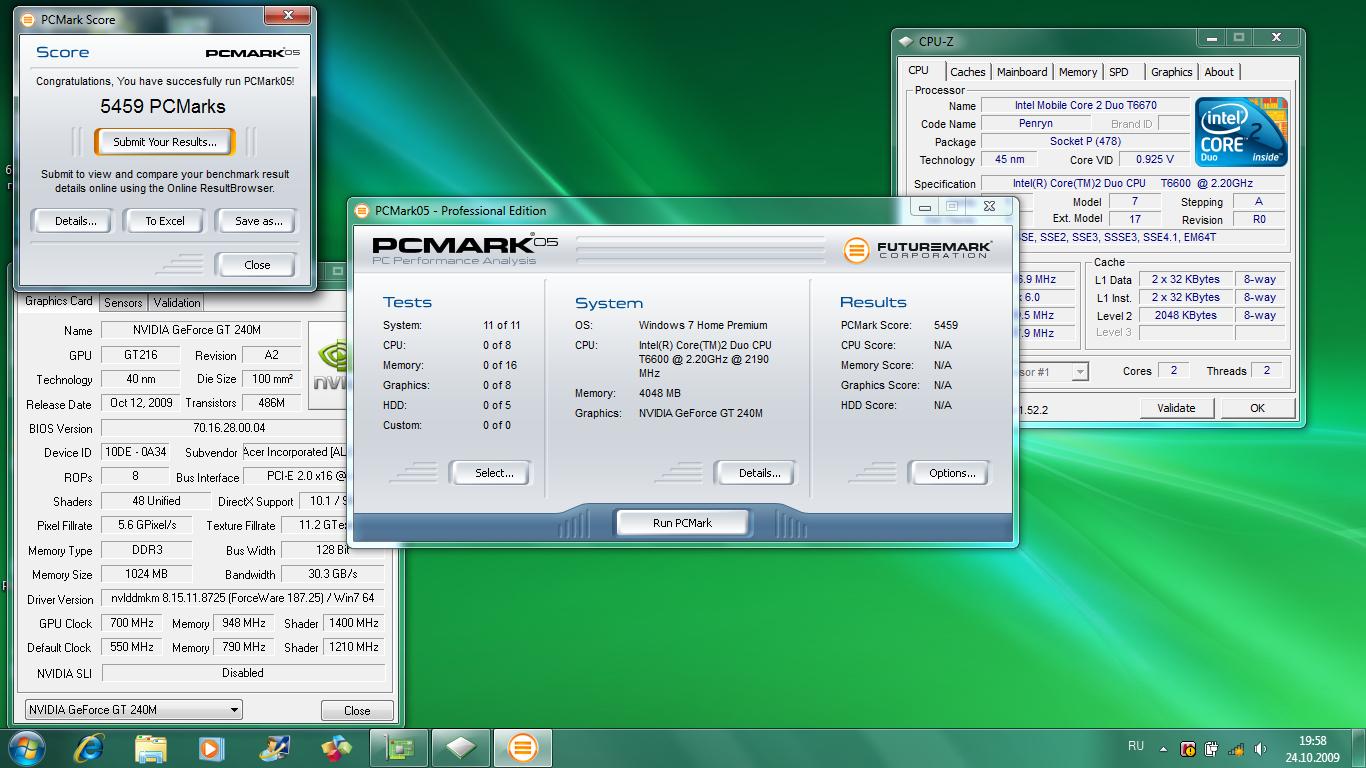1366x768 pixels.
Task: Click the Futuremark orange logo in PCMark05
Action: (856, 249)
